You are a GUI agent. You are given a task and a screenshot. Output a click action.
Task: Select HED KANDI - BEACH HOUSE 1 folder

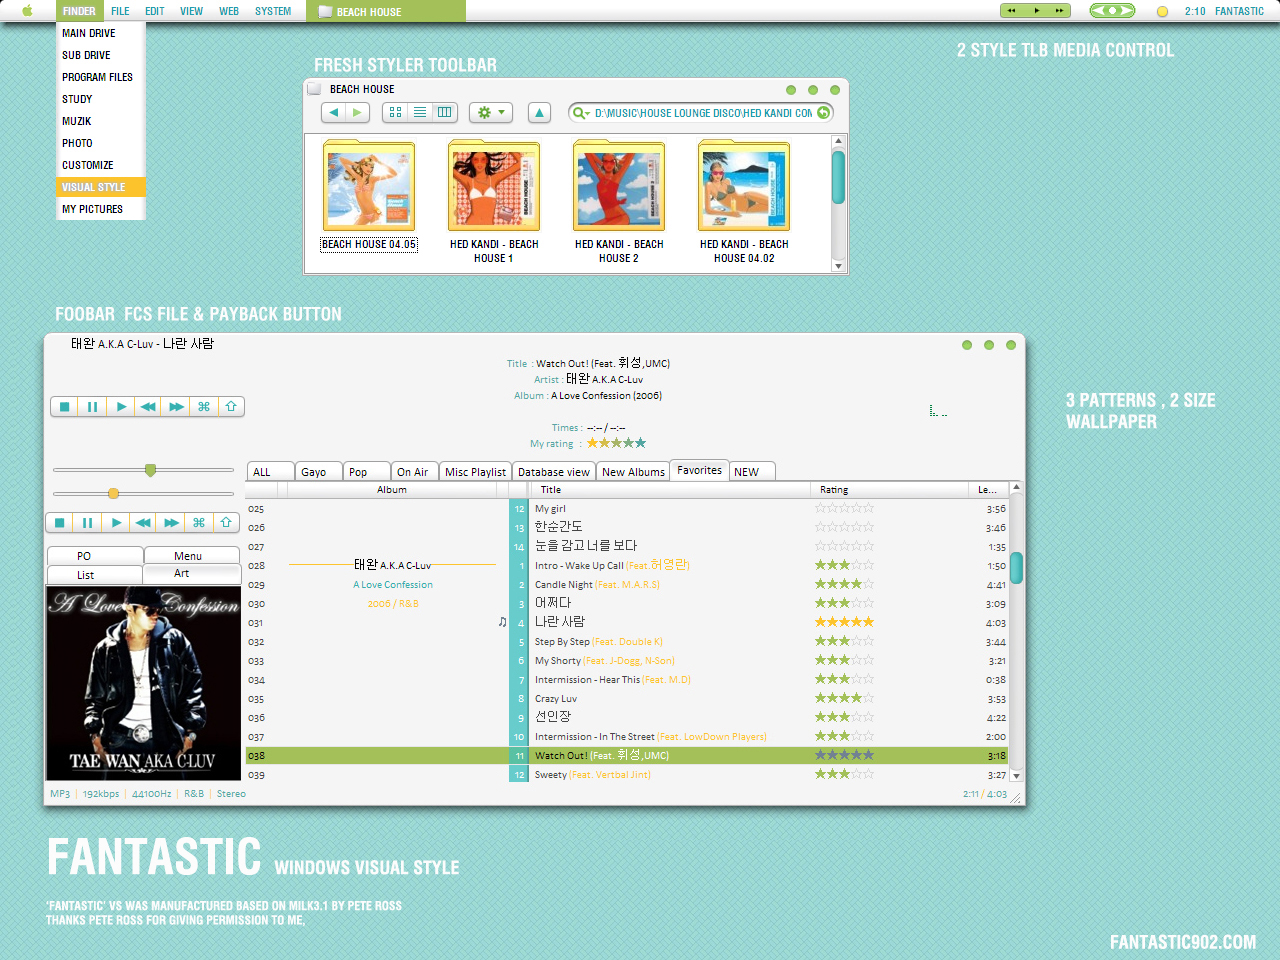point(494,202)
